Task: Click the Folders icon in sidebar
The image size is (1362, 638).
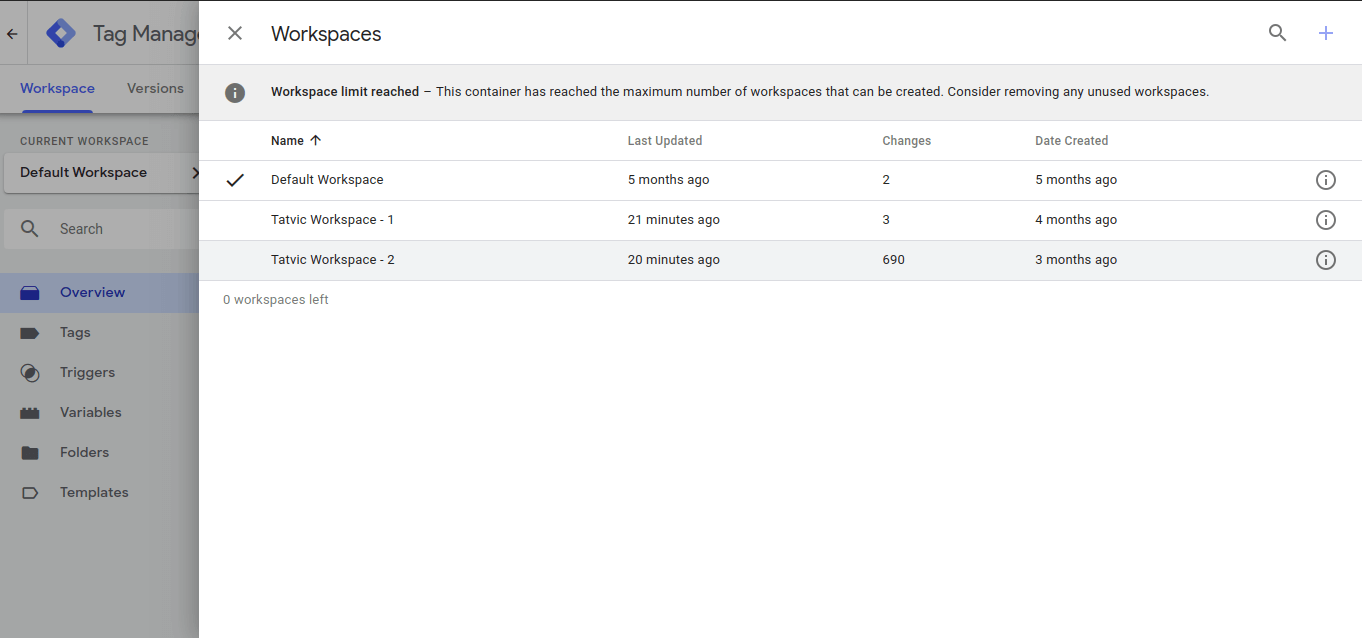Action: (x=30, y=453)
